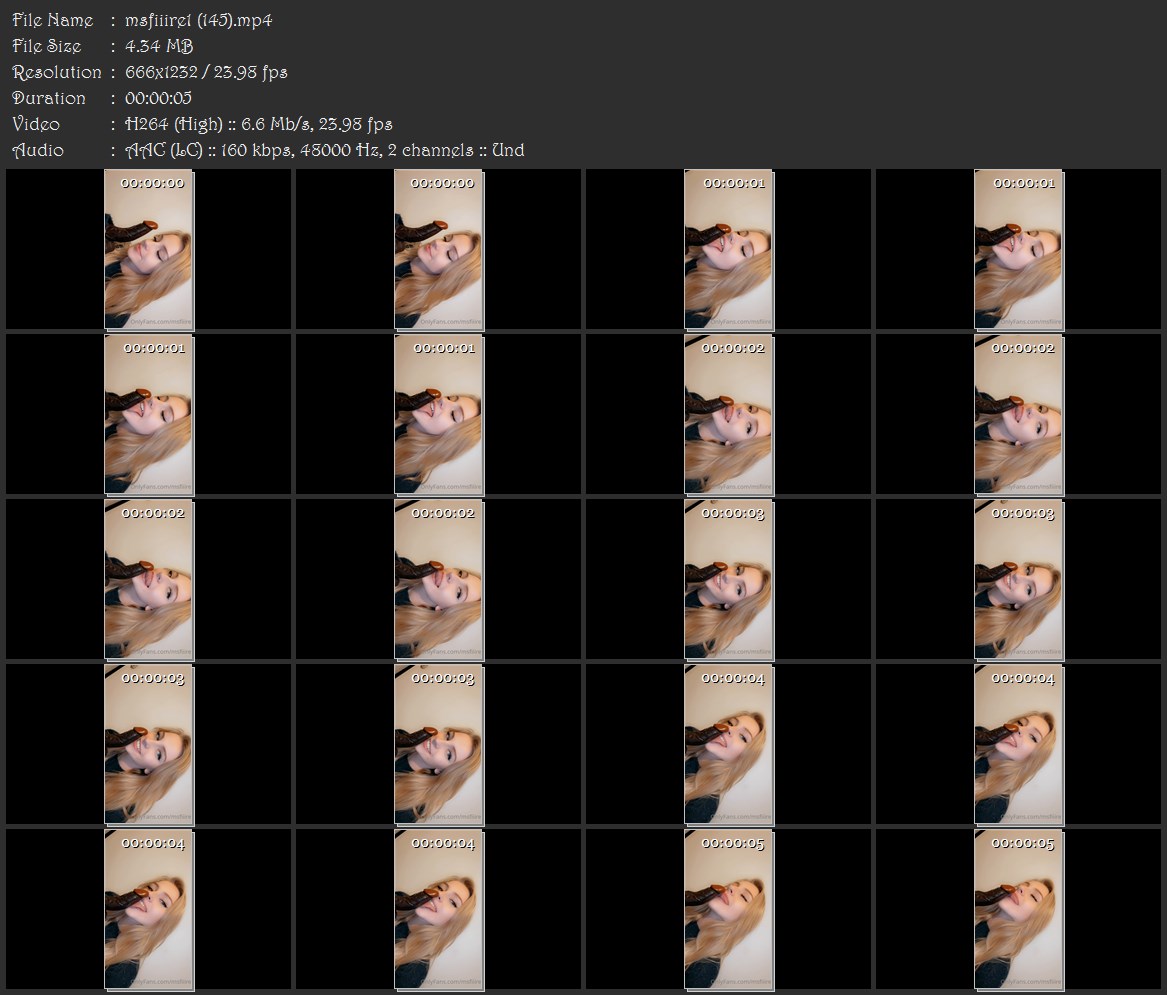
Task: Select the video codec line "H264 (High)"
Action: [x=174, y=124]
